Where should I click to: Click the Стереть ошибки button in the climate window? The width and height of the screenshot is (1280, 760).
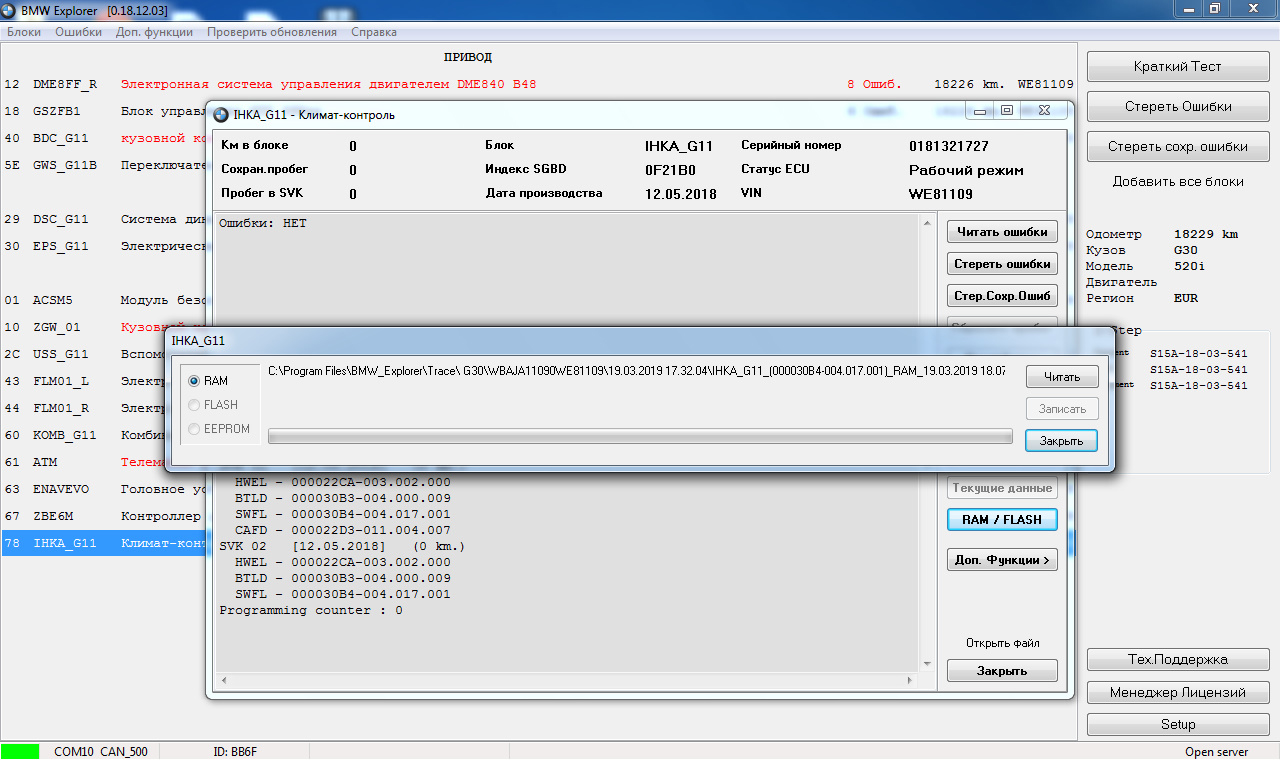coord(1002,264)
